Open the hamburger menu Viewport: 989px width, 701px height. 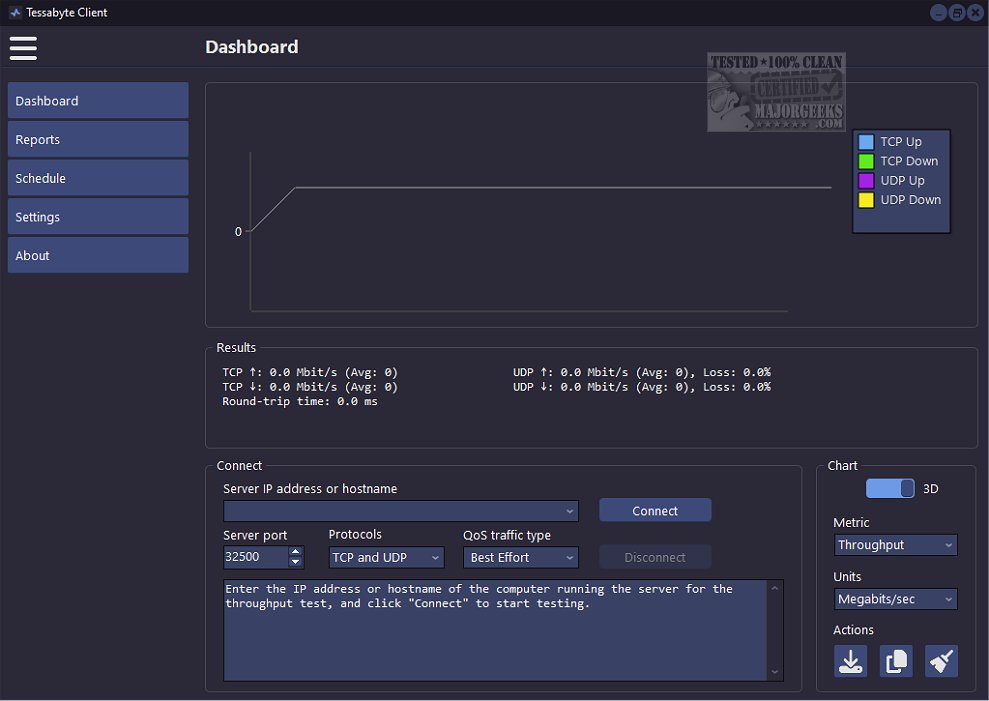(23, 47)
